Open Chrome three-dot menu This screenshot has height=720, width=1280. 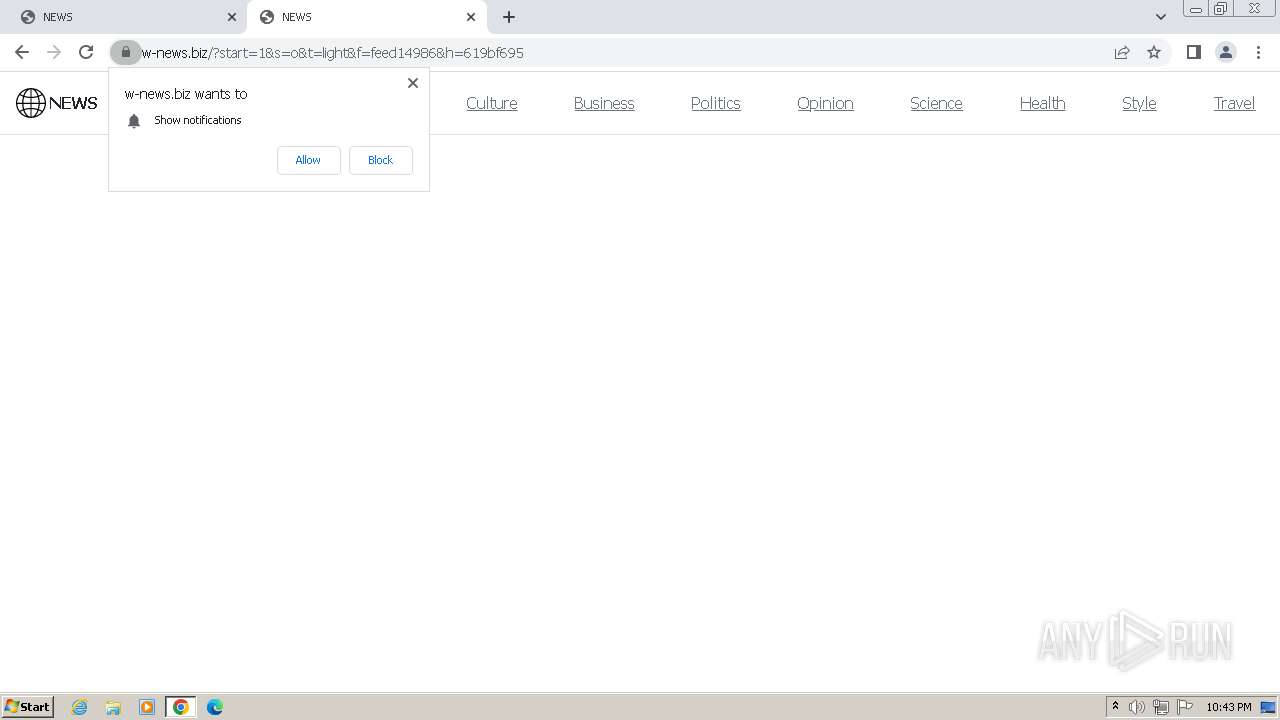[1258, 52]
